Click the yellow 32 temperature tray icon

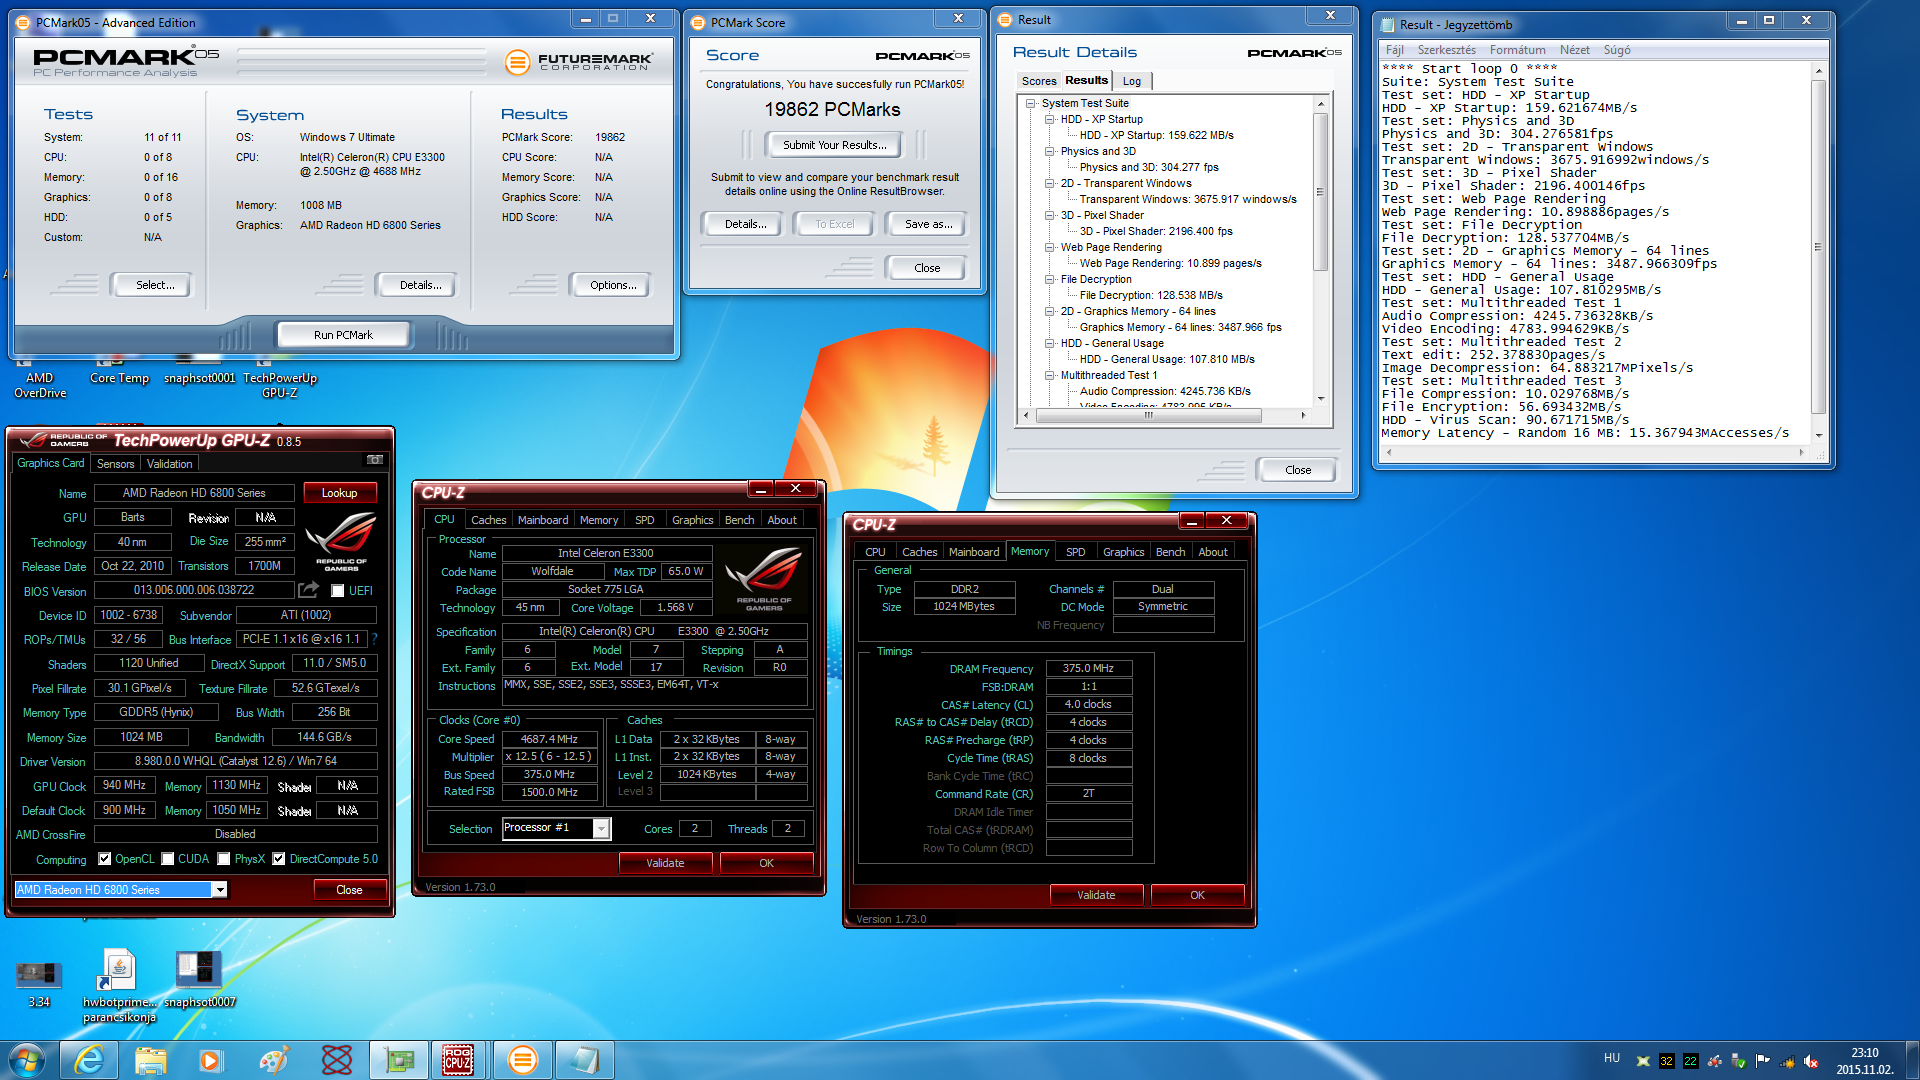click(x=1666, y=1061)
